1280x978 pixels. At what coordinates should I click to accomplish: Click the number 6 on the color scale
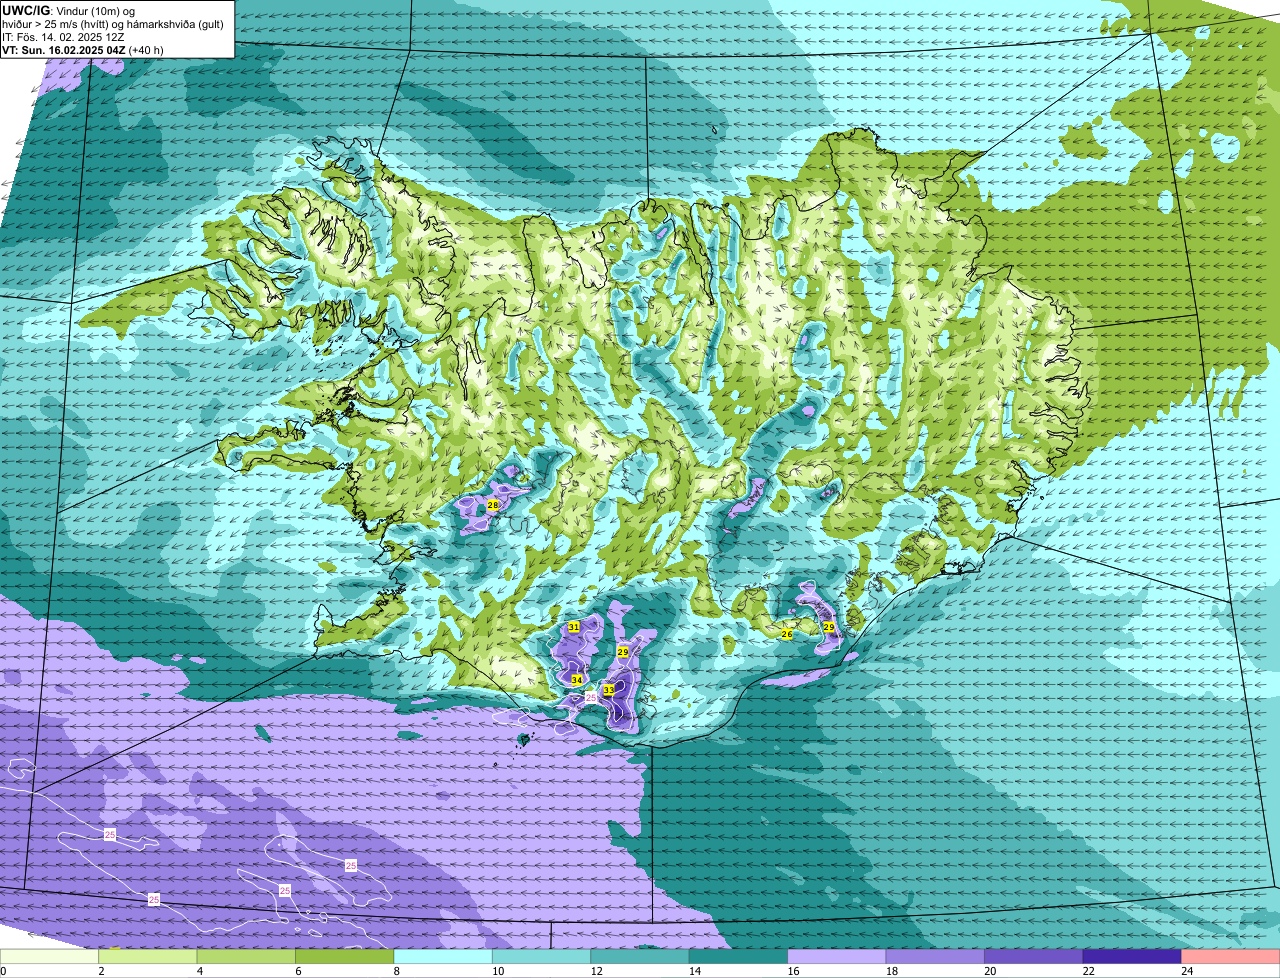(x=297, y=971)
